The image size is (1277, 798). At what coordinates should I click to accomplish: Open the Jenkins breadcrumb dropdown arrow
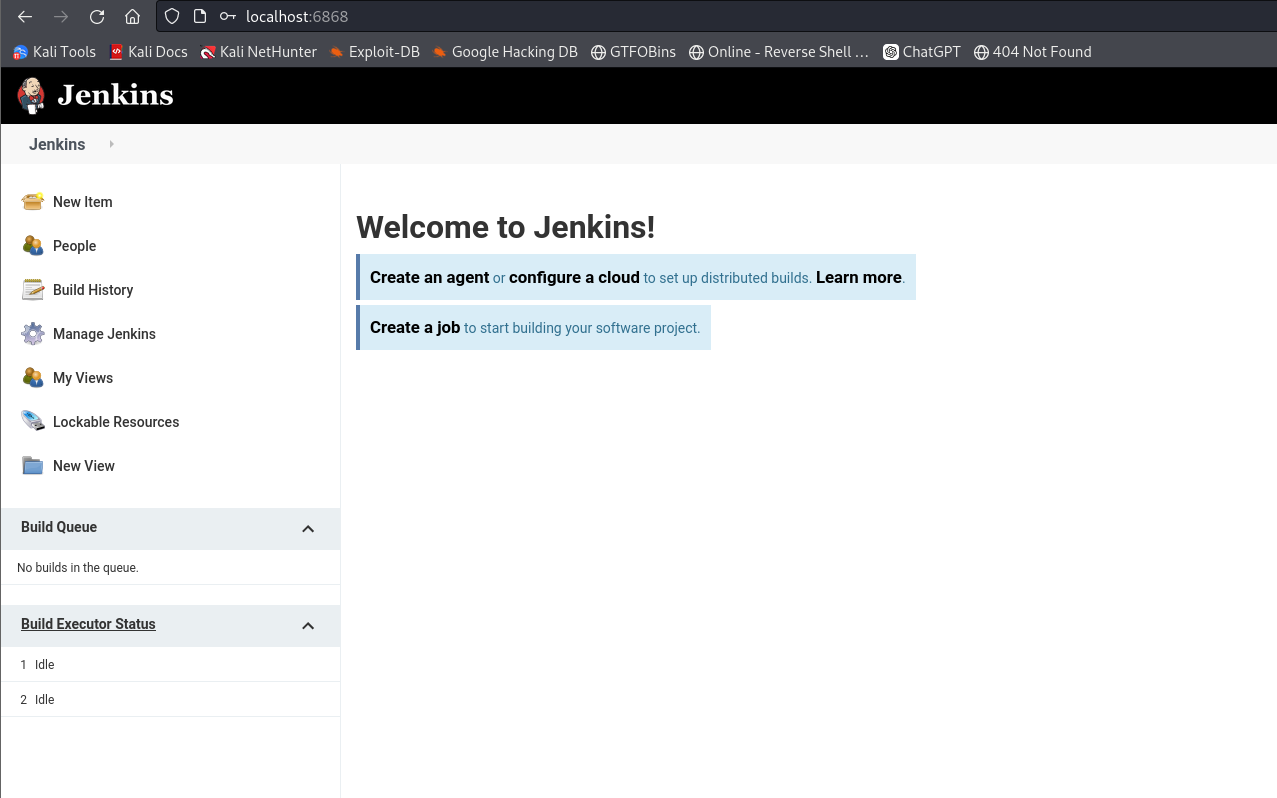click(111, 144)
